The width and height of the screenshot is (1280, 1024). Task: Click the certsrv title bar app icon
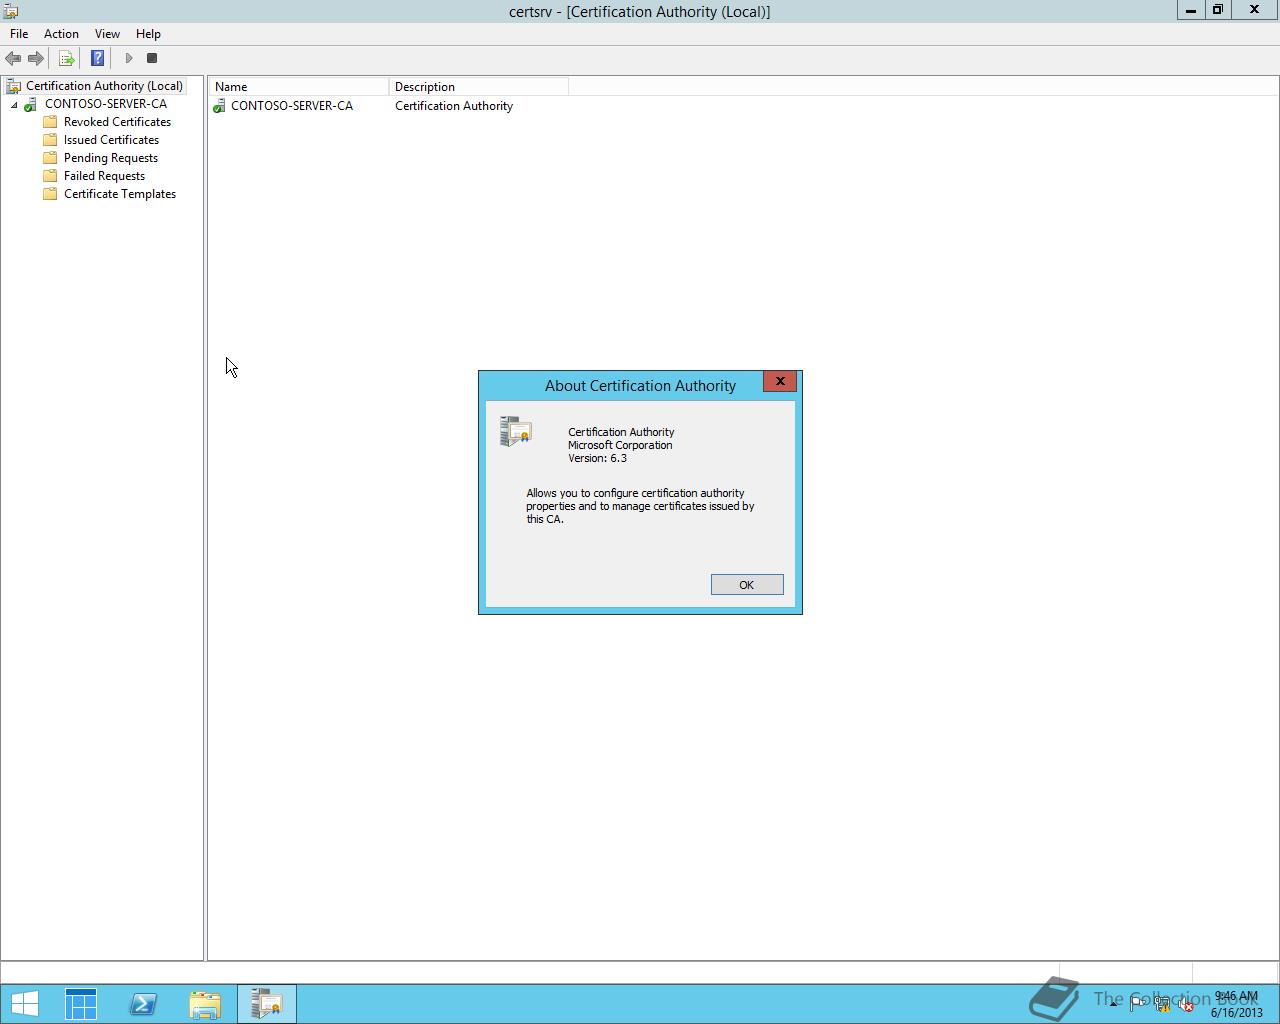(11, 11)
